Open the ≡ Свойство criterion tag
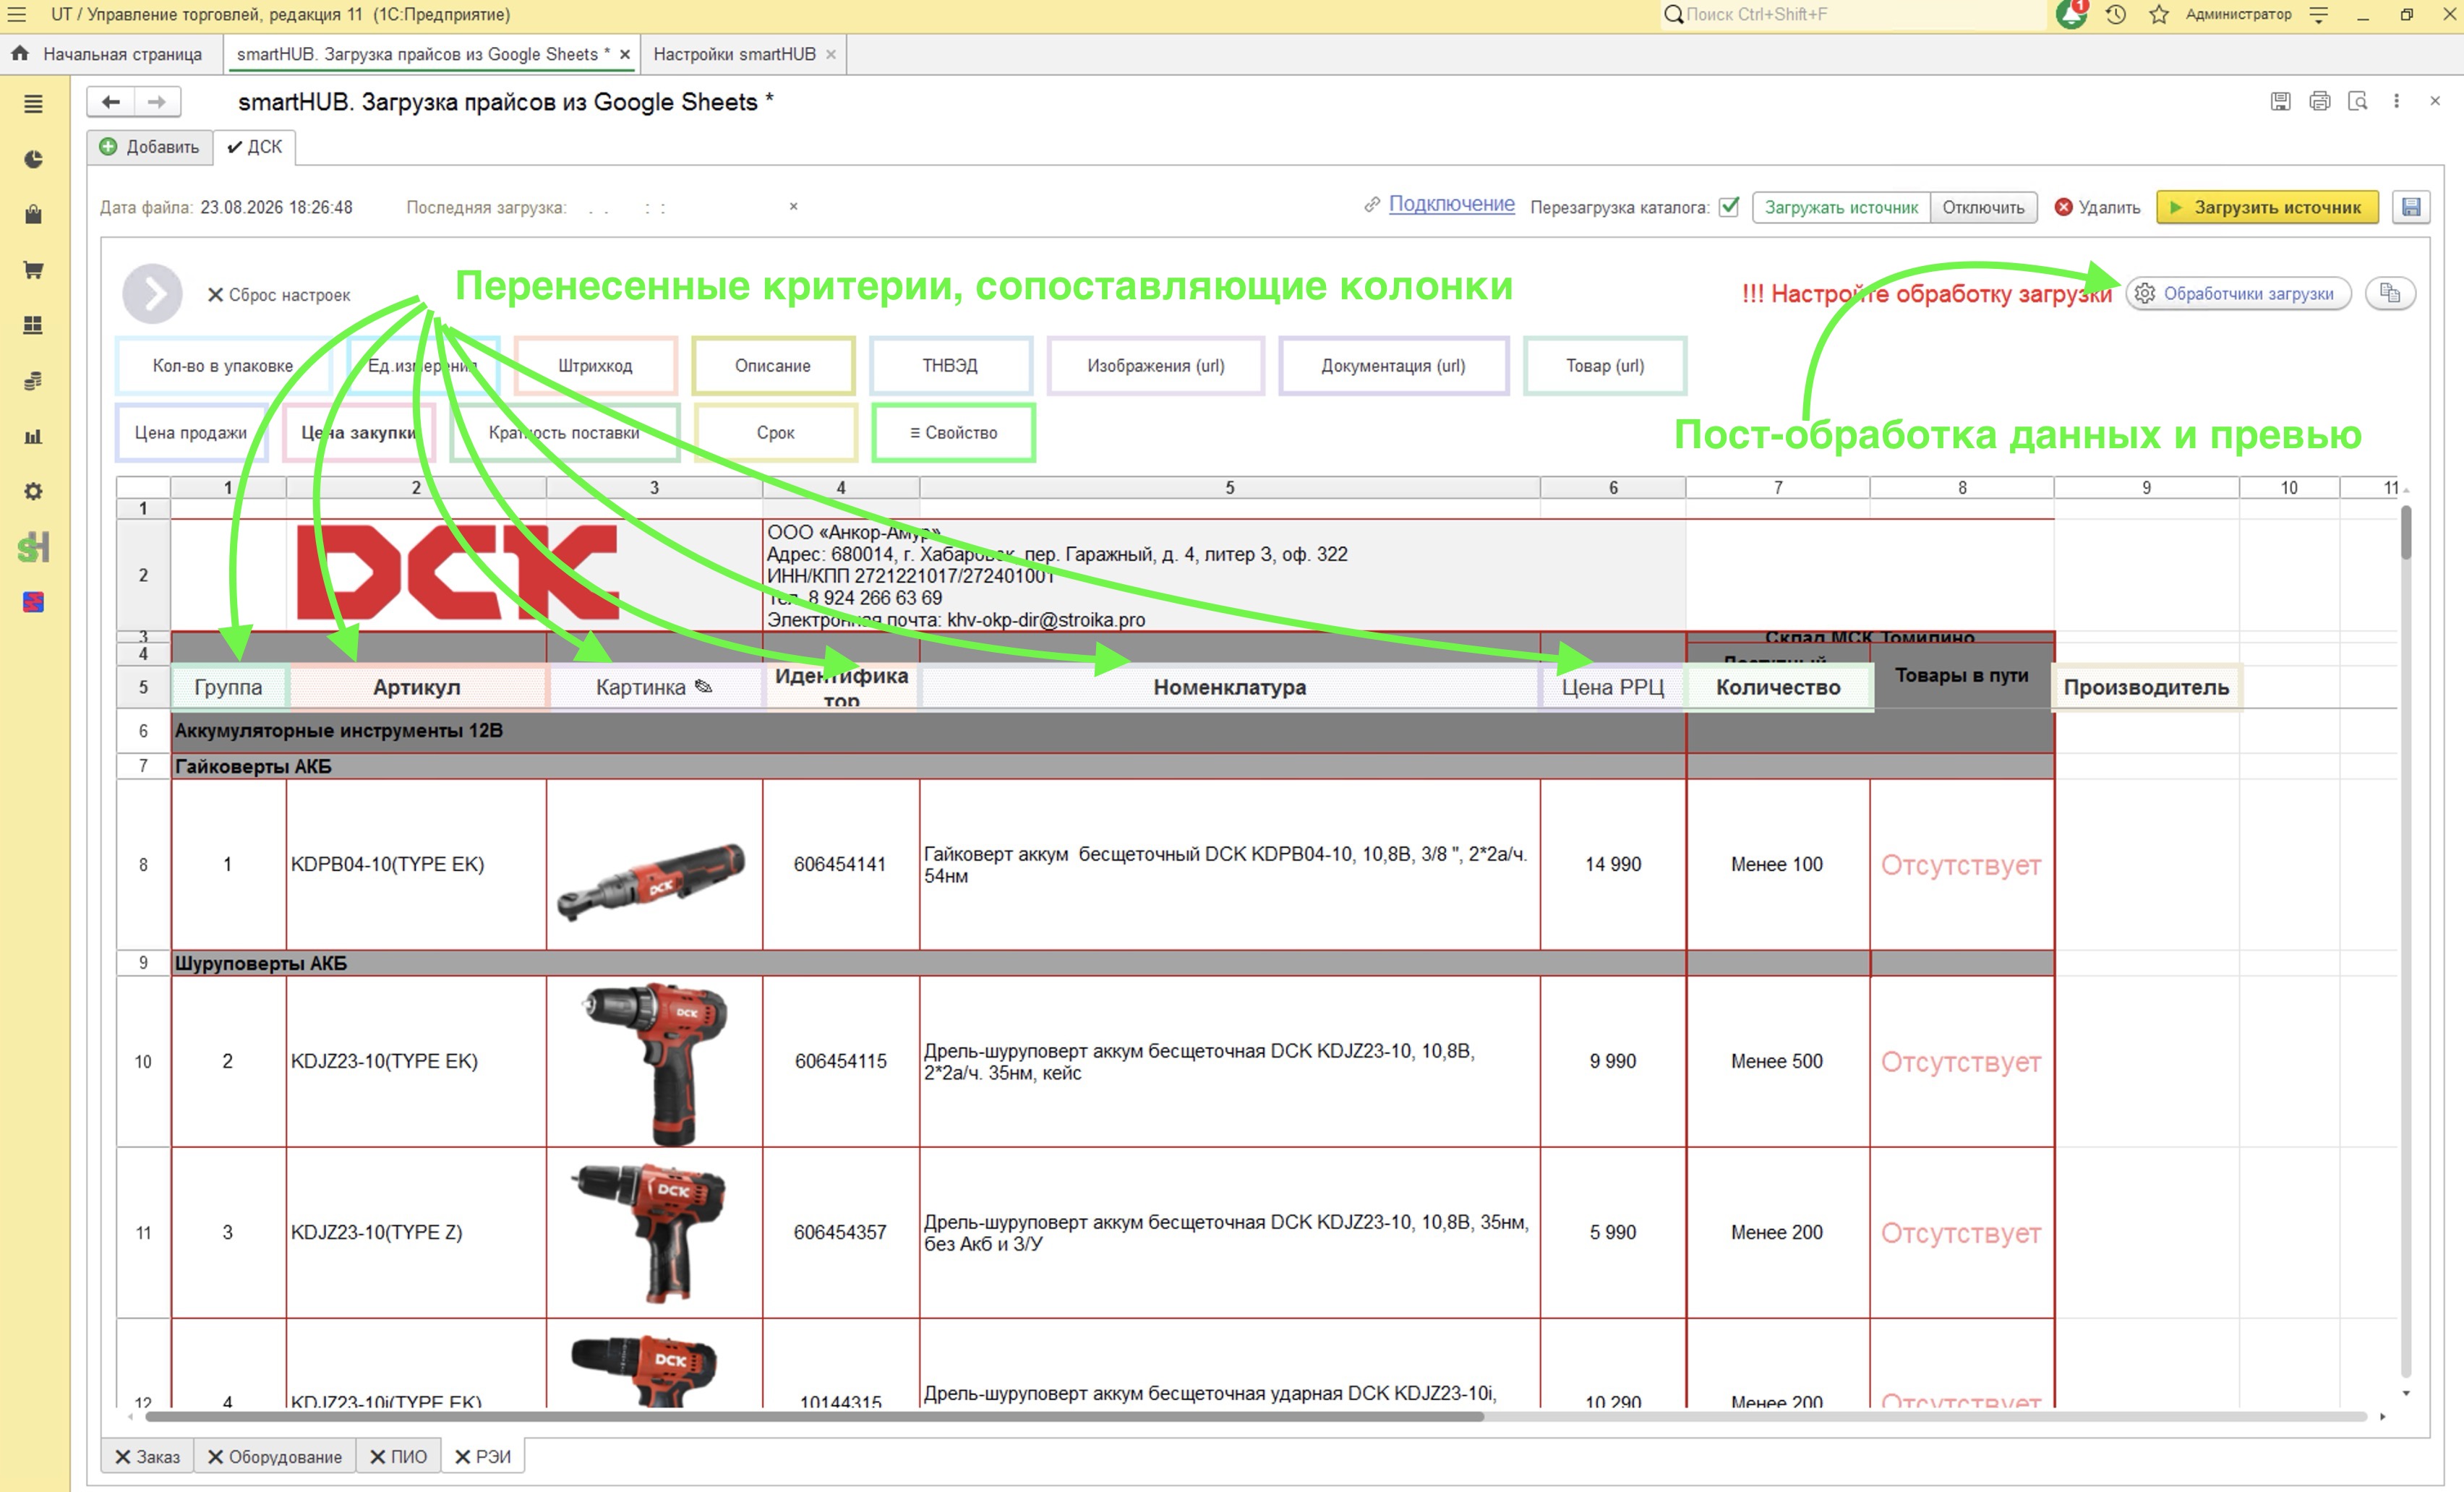The height and width of the screenshot is (1492, 2464). click(953, 432)
